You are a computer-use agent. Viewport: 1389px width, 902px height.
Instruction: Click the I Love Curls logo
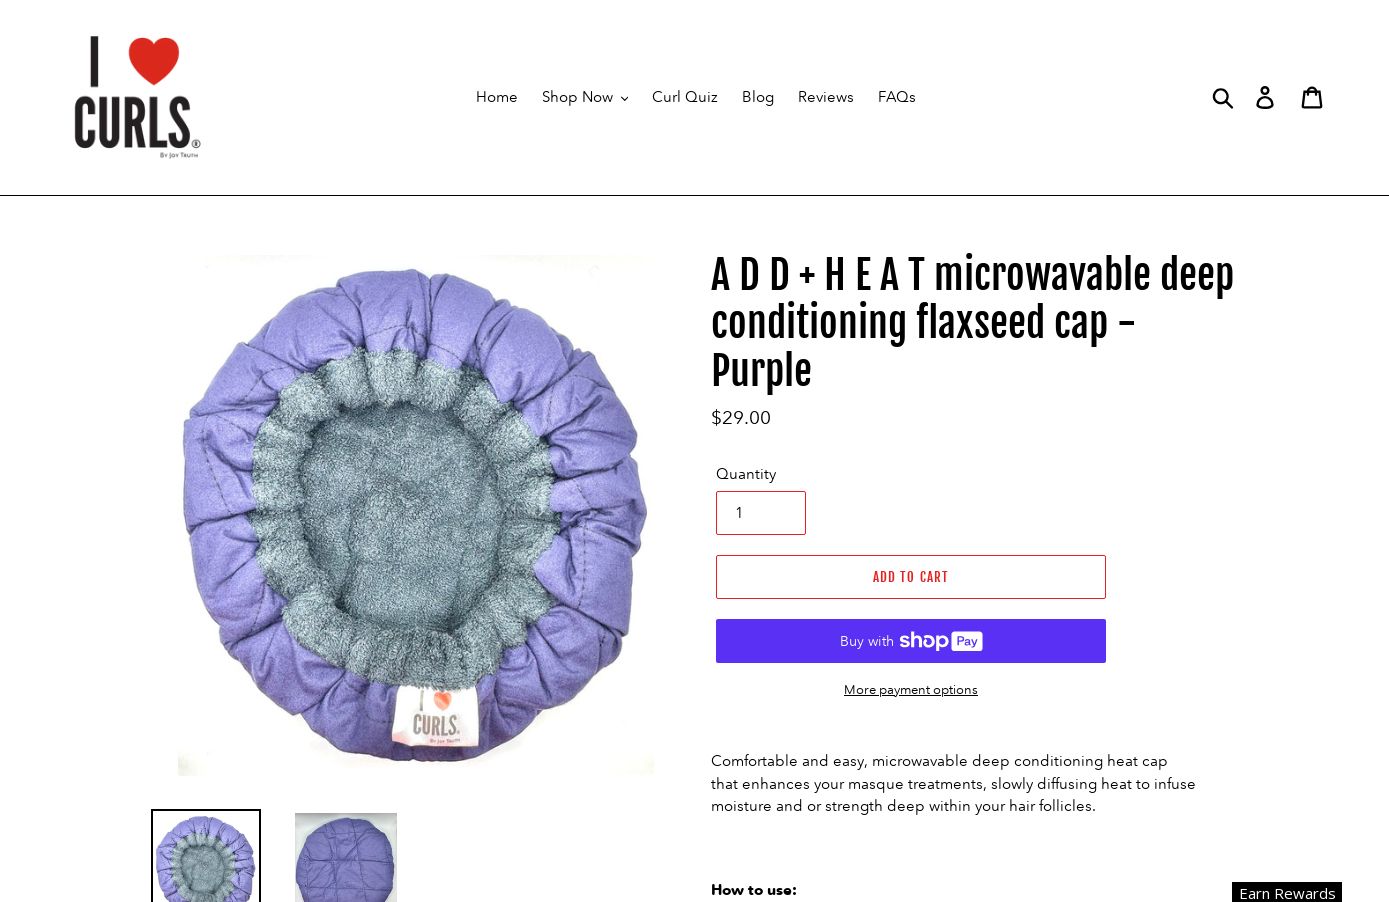(137, 97)
